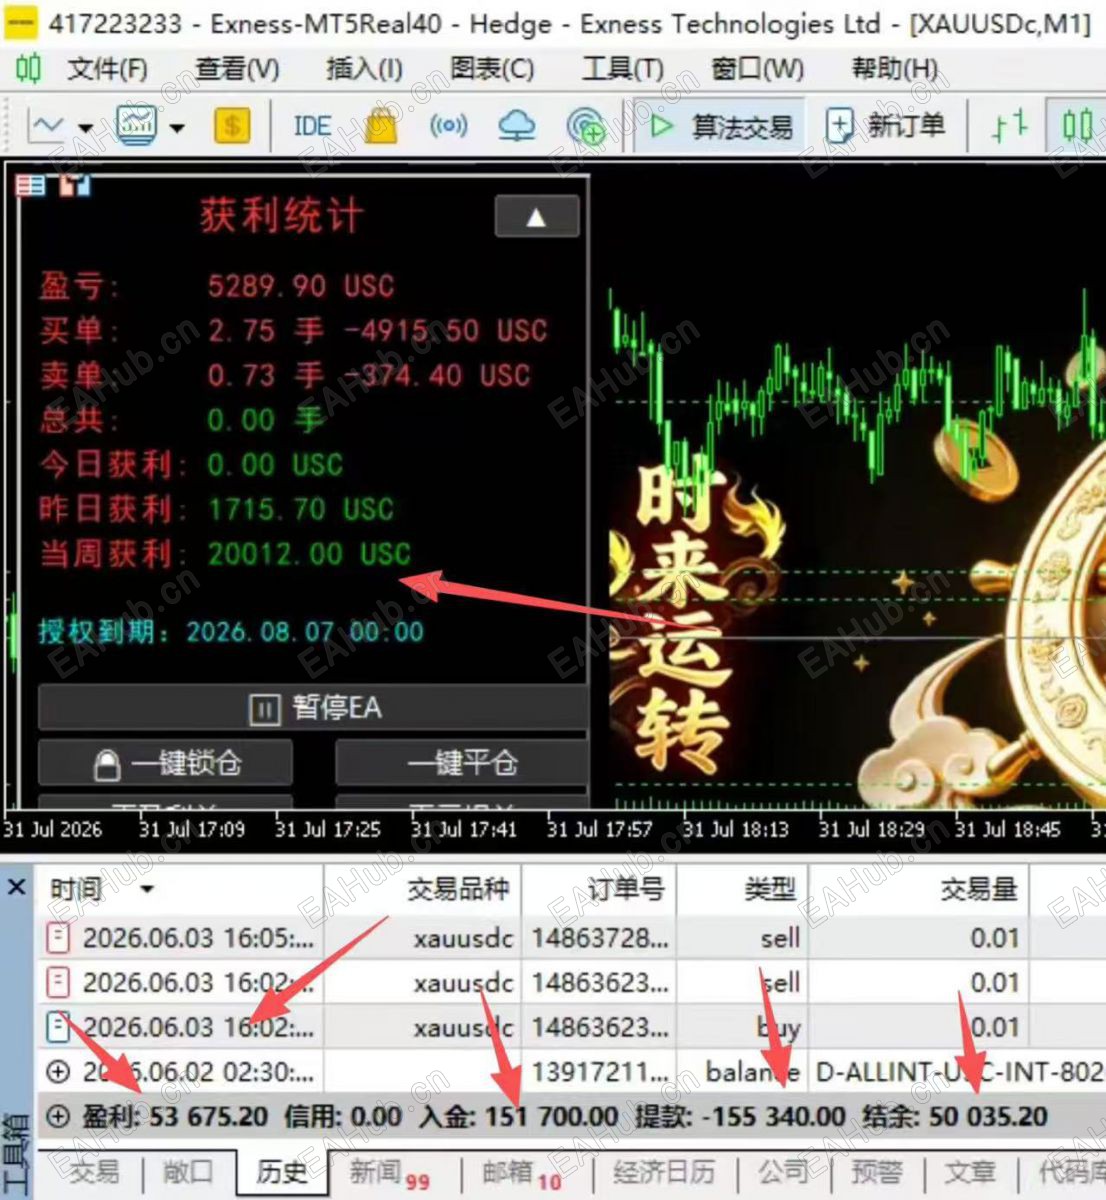Screen dimensions: 1106x1200
Task: Select the 2026.06.03 16:05 sell row
Action: (x=571, y=938)
